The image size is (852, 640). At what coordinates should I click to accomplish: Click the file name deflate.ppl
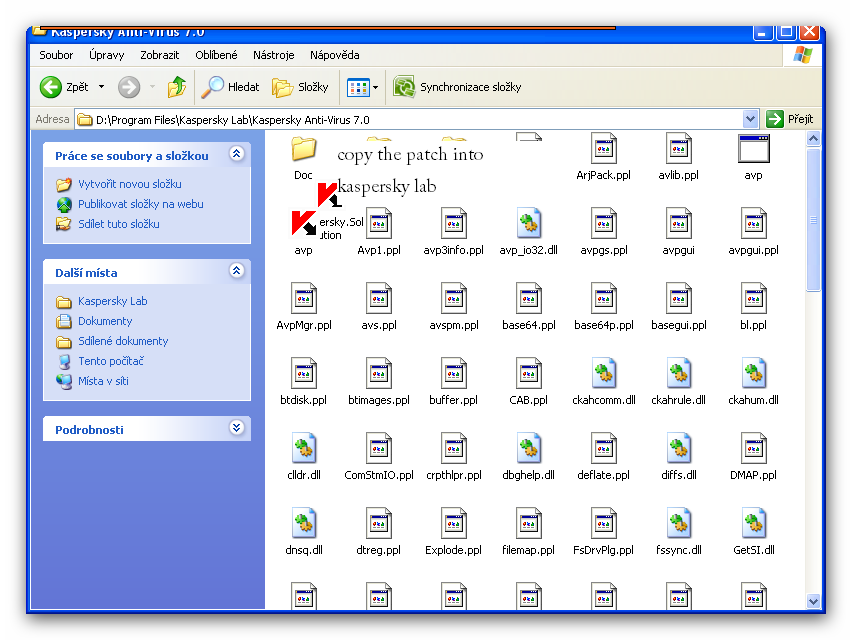point(604,475)
